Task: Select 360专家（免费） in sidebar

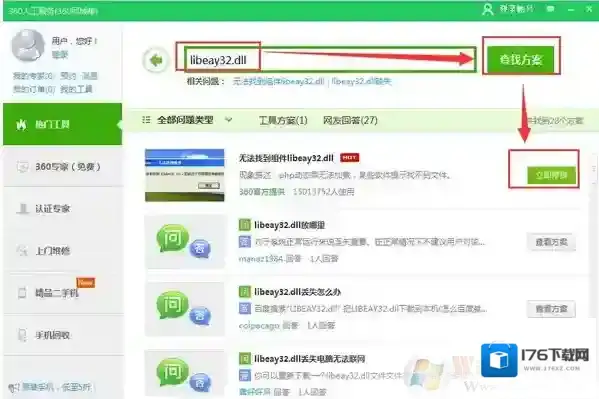Action: click(62, 167)
